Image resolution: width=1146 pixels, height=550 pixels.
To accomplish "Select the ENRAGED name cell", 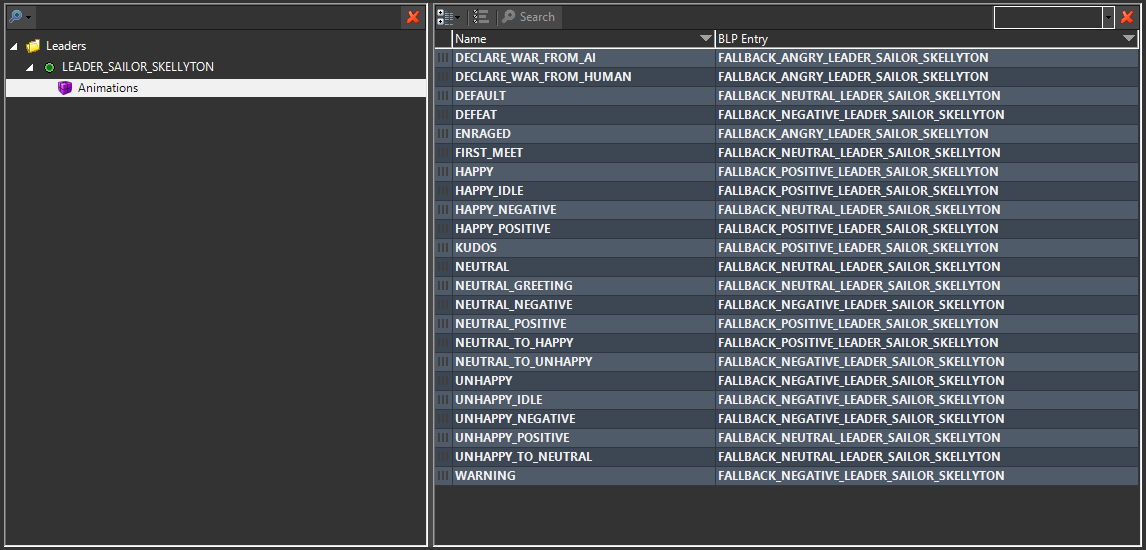I will (584, 134).
